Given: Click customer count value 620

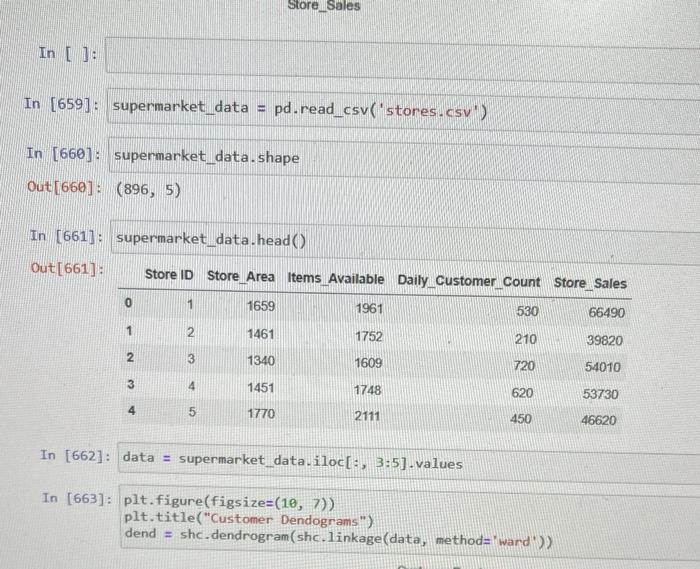Looking at the screenshot, I should click(522, 393).
